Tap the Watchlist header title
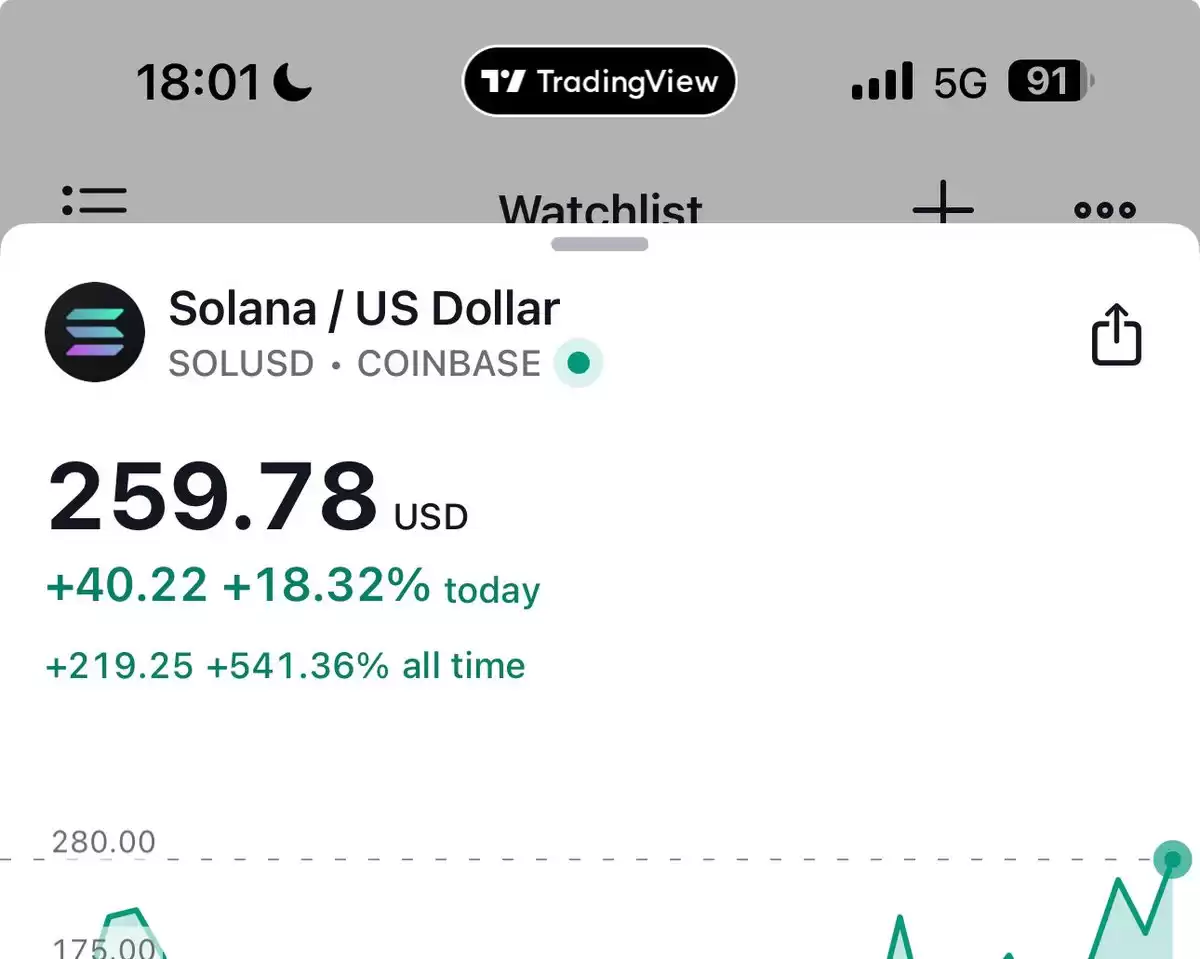 pos(600,208)
